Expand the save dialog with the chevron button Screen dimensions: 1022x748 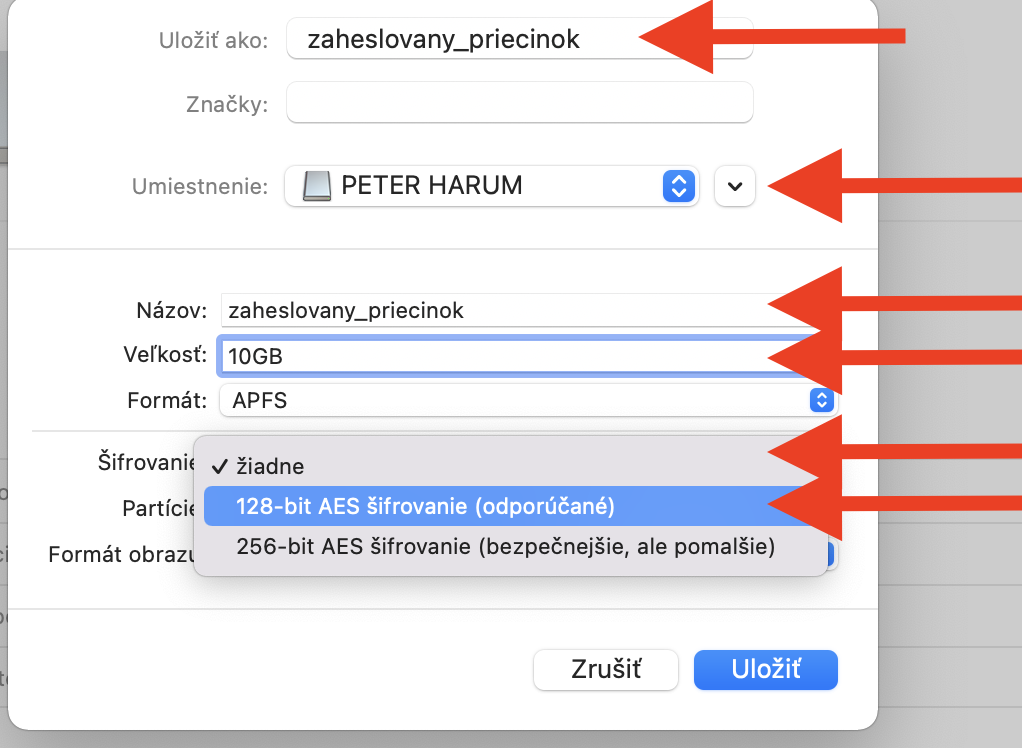pos(735,187)
